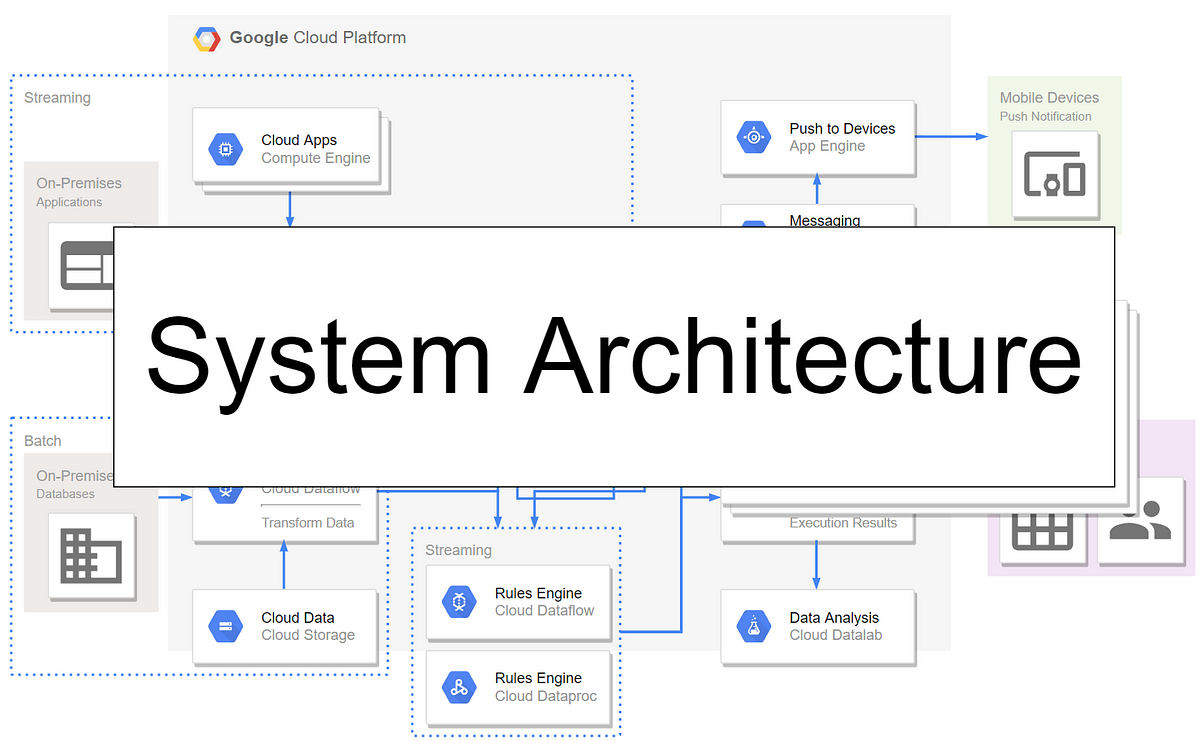Click the Compute Engine subtitle text
This screenshot has width=1200, height=741.
coord(316,158)
